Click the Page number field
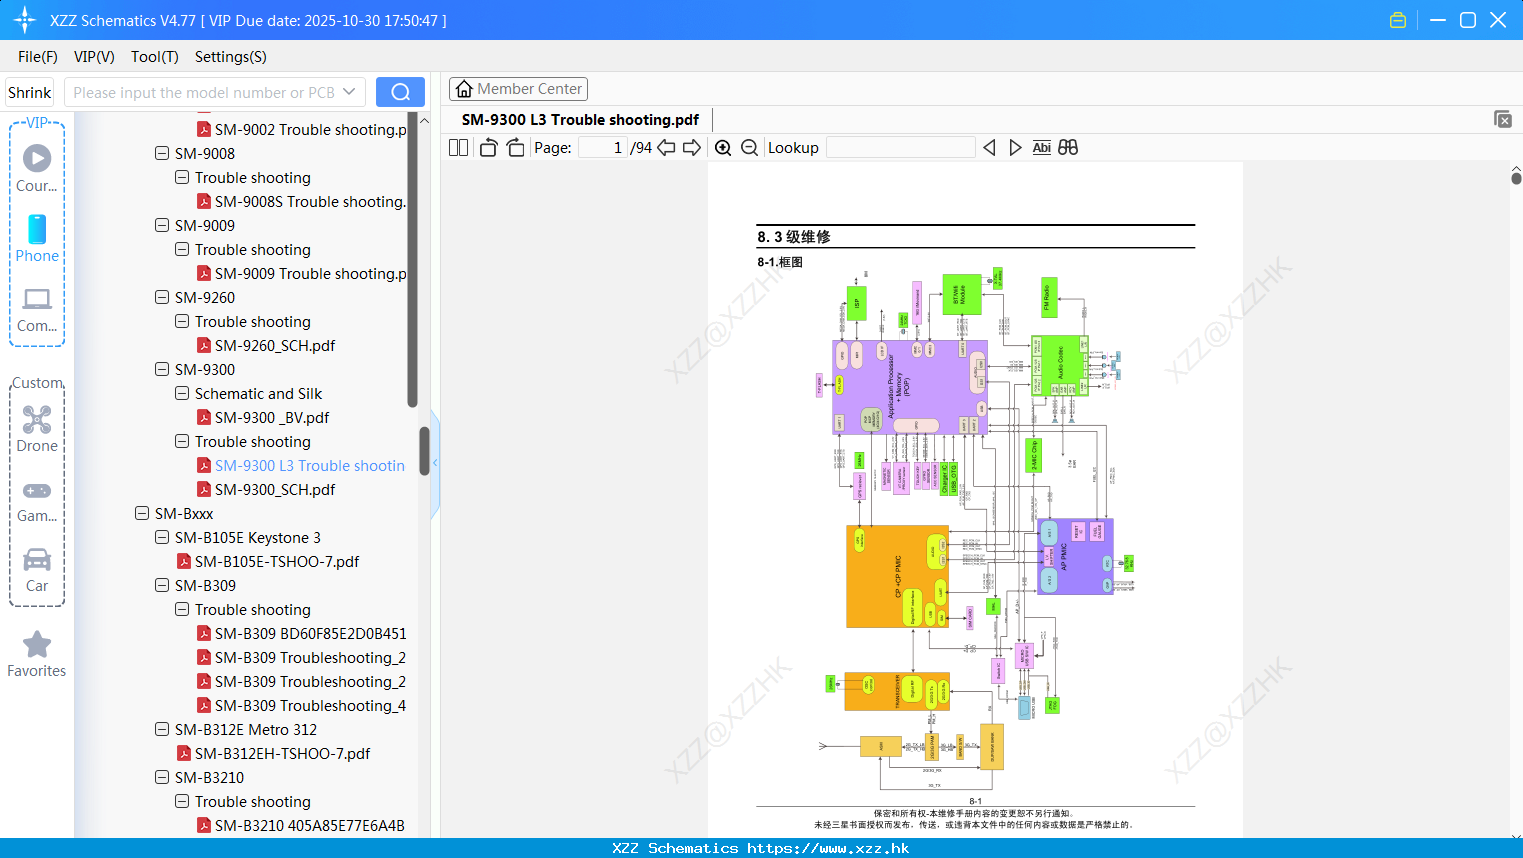Screen dimensions: 1523x858 coord(603,147)
